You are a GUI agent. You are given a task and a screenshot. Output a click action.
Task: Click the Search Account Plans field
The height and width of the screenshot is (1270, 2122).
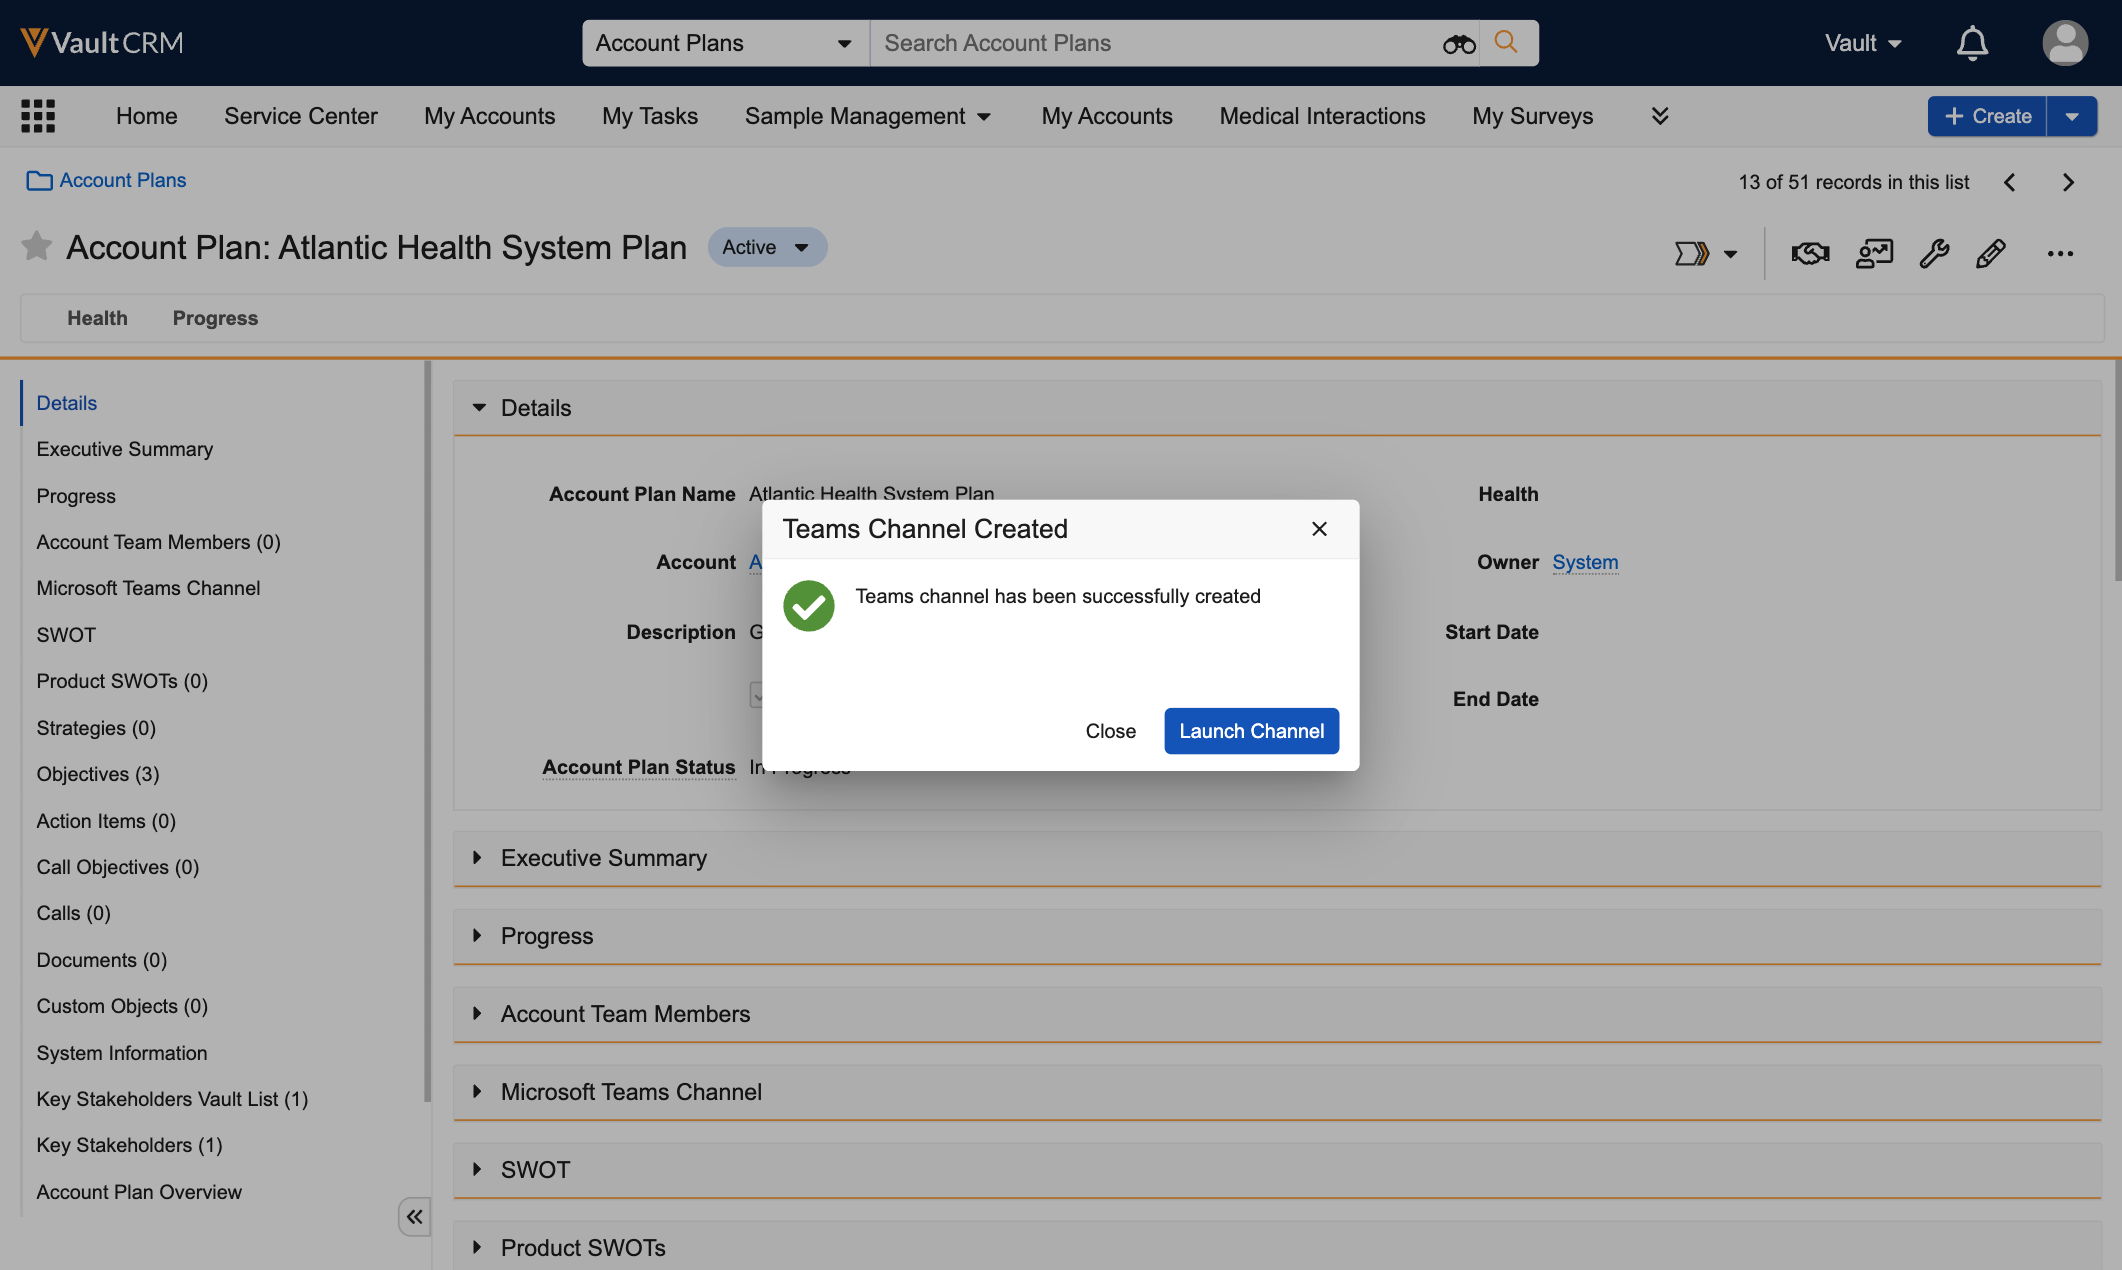tap(1150, 44)
